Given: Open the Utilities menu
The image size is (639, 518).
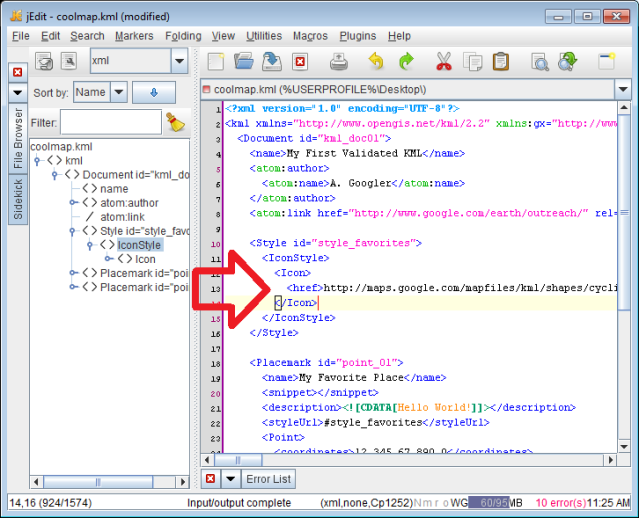Looking at the screenshot, I should coord(264,36).
